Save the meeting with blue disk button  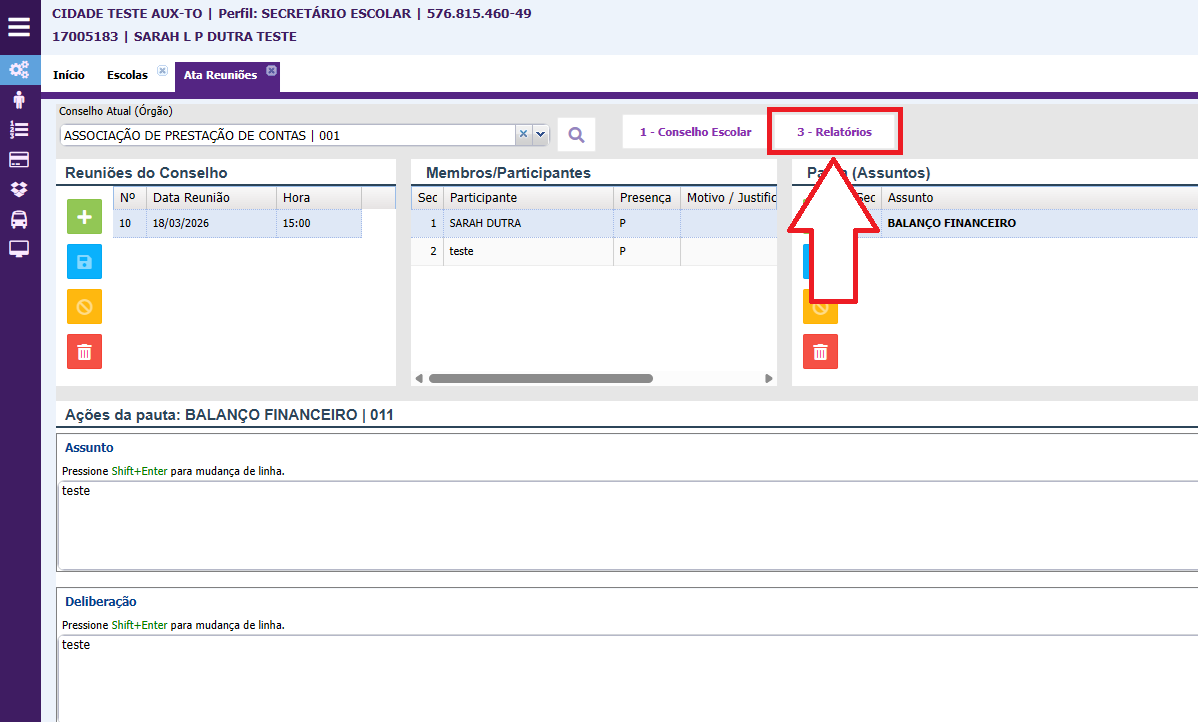(84, 262)
